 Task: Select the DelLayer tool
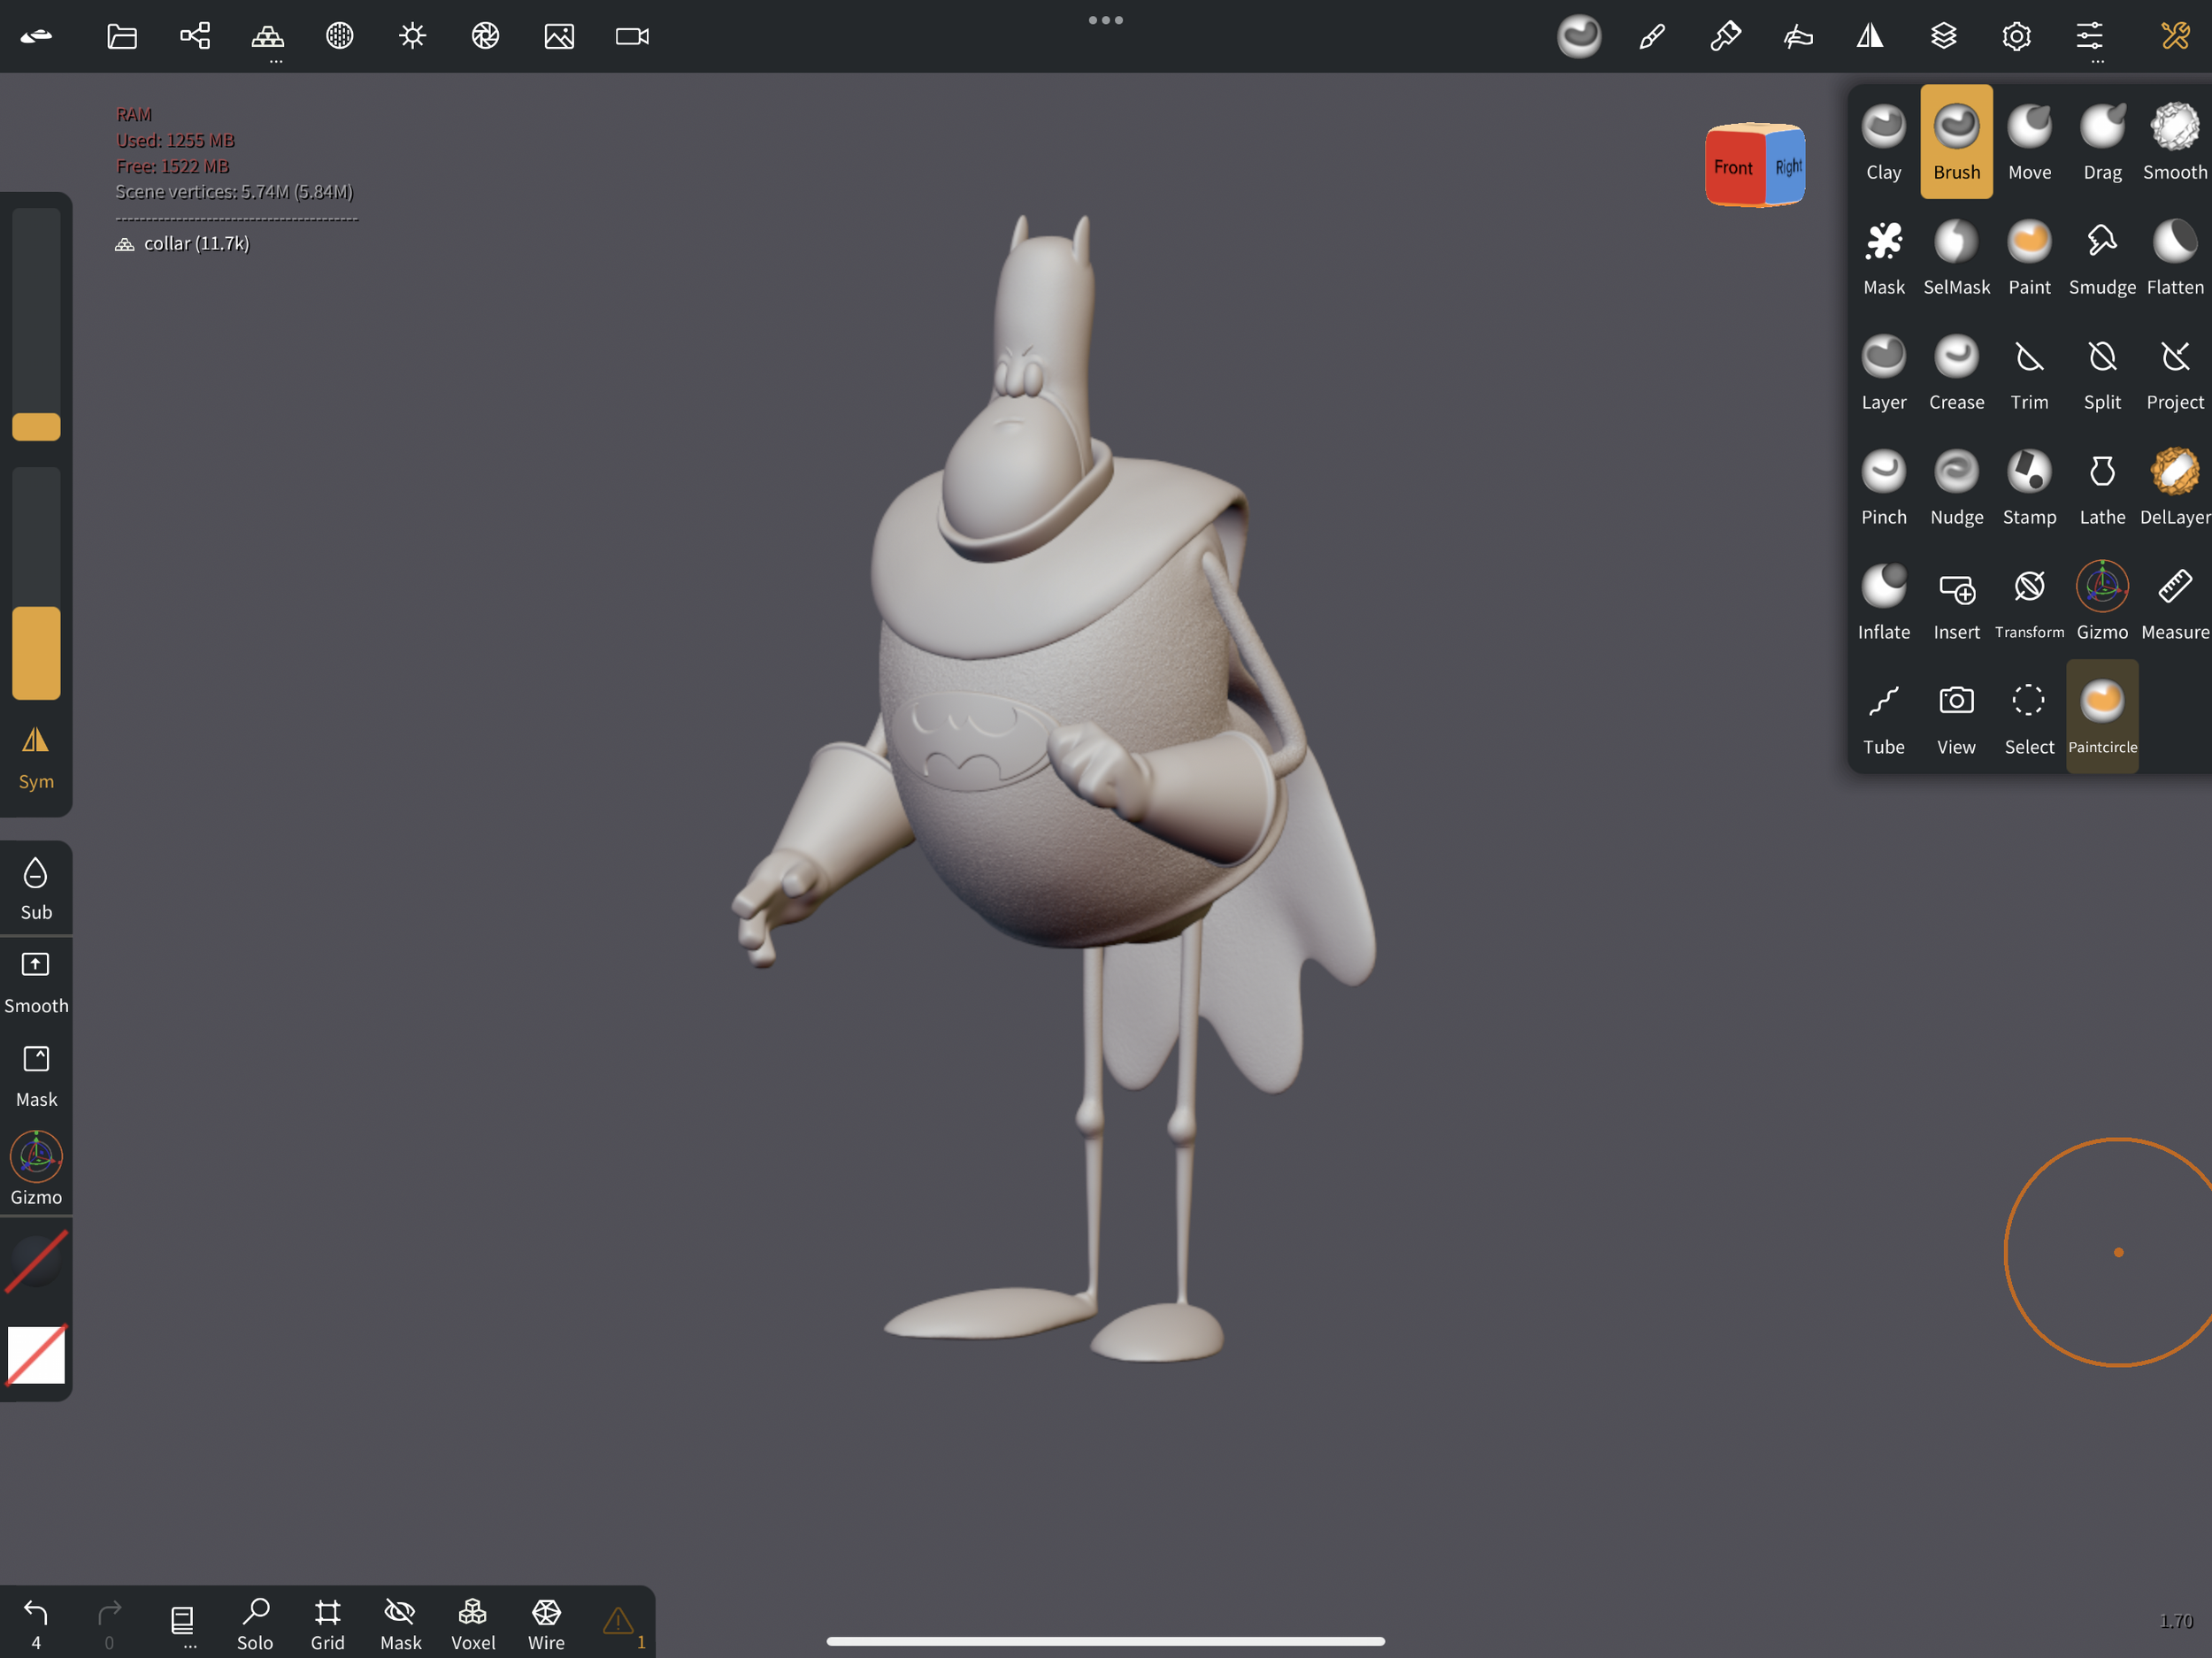(2174, 487)
